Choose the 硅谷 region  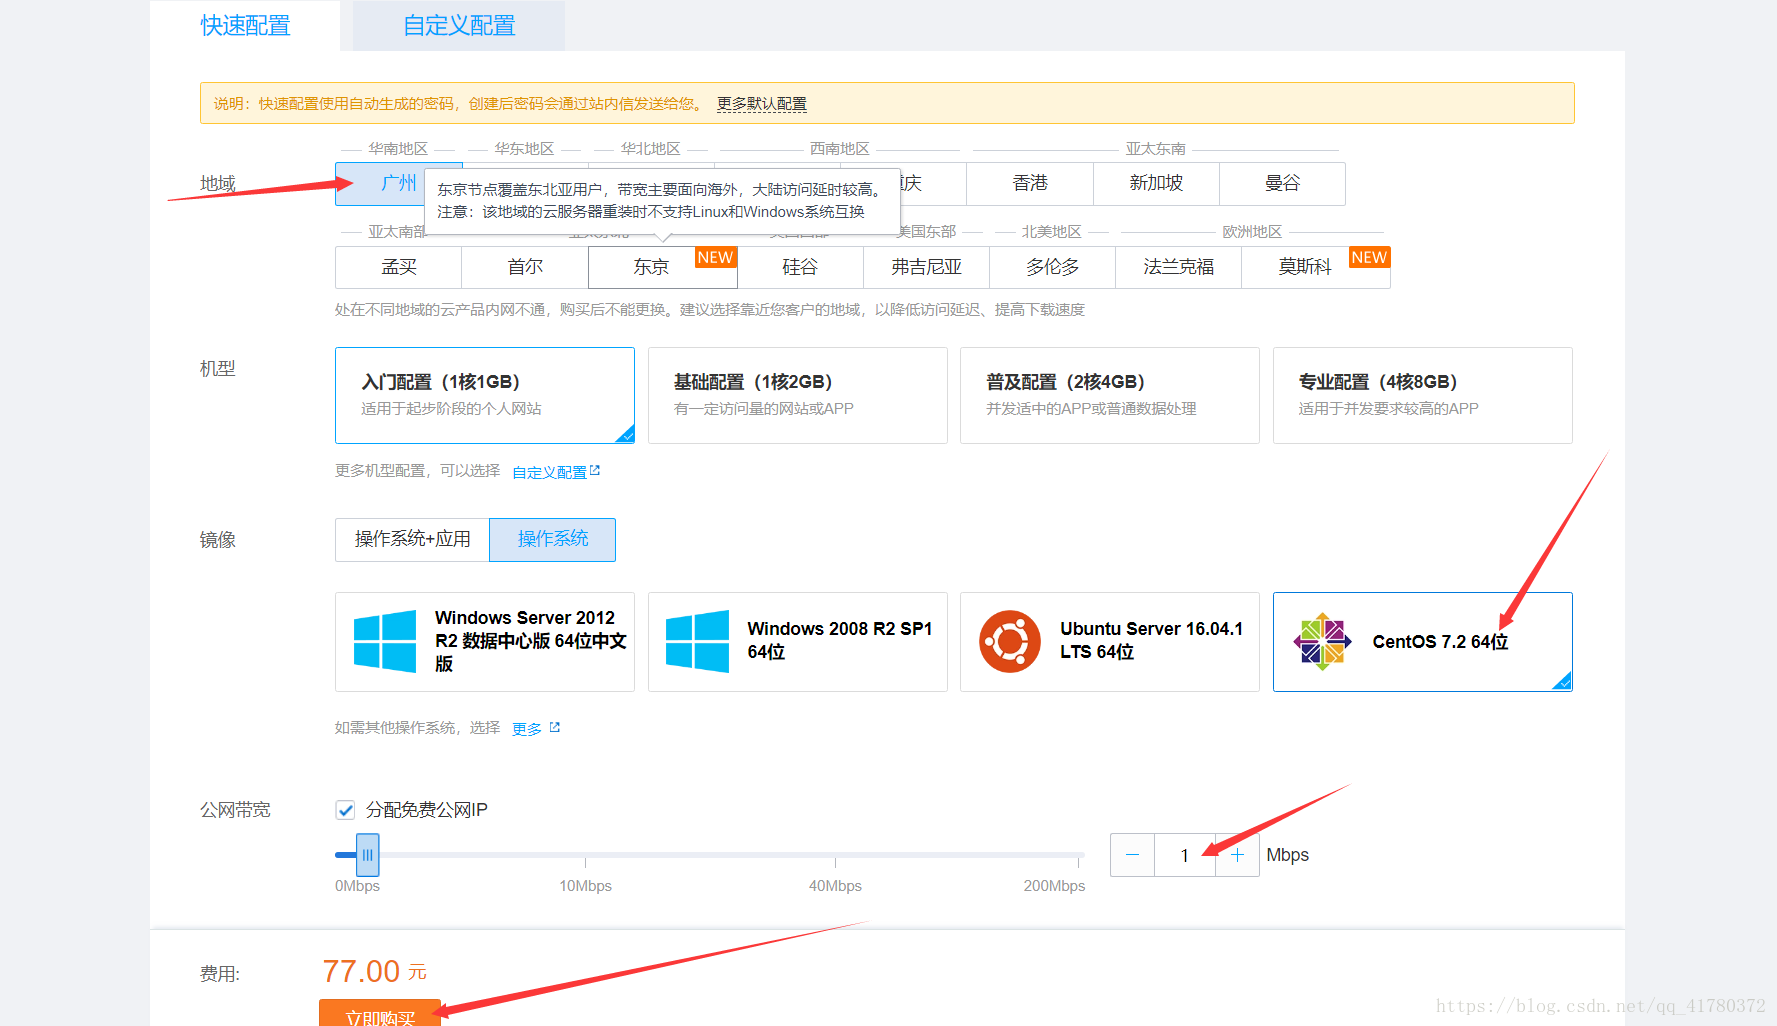tap(800, 267)
